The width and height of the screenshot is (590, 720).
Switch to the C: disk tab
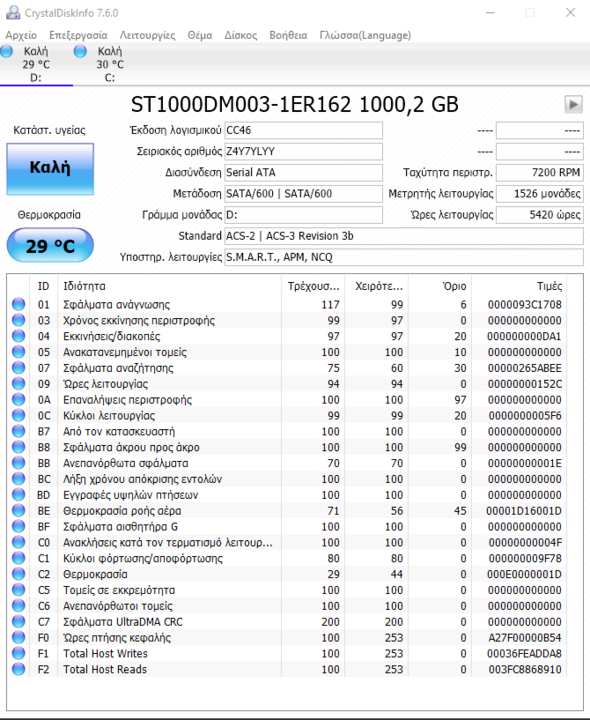[x=102, y=64]
